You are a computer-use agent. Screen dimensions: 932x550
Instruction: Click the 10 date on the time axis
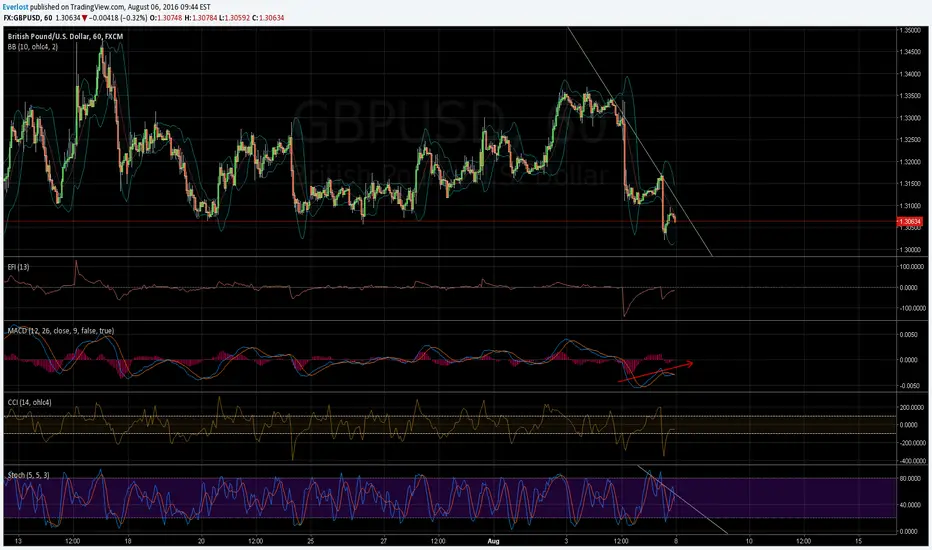pos(749,541)
